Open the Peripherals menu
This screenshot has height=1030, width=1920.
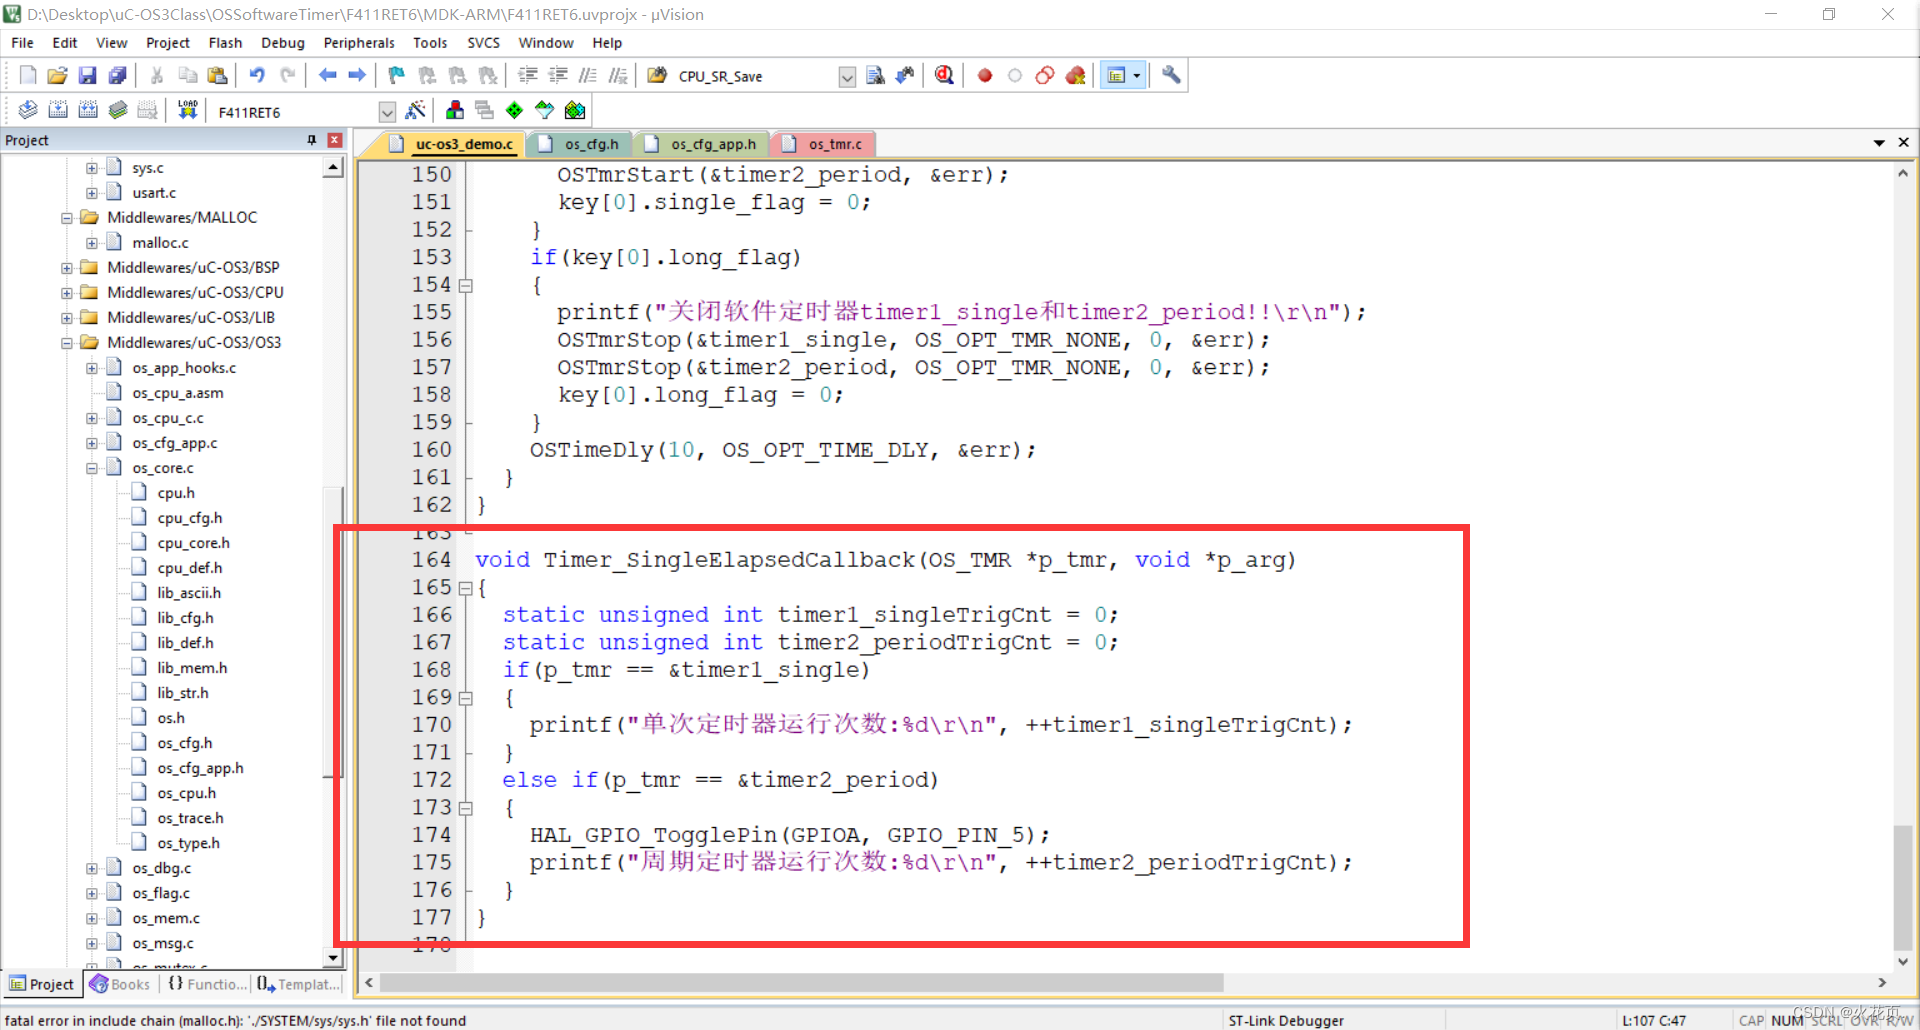point(359,43)
